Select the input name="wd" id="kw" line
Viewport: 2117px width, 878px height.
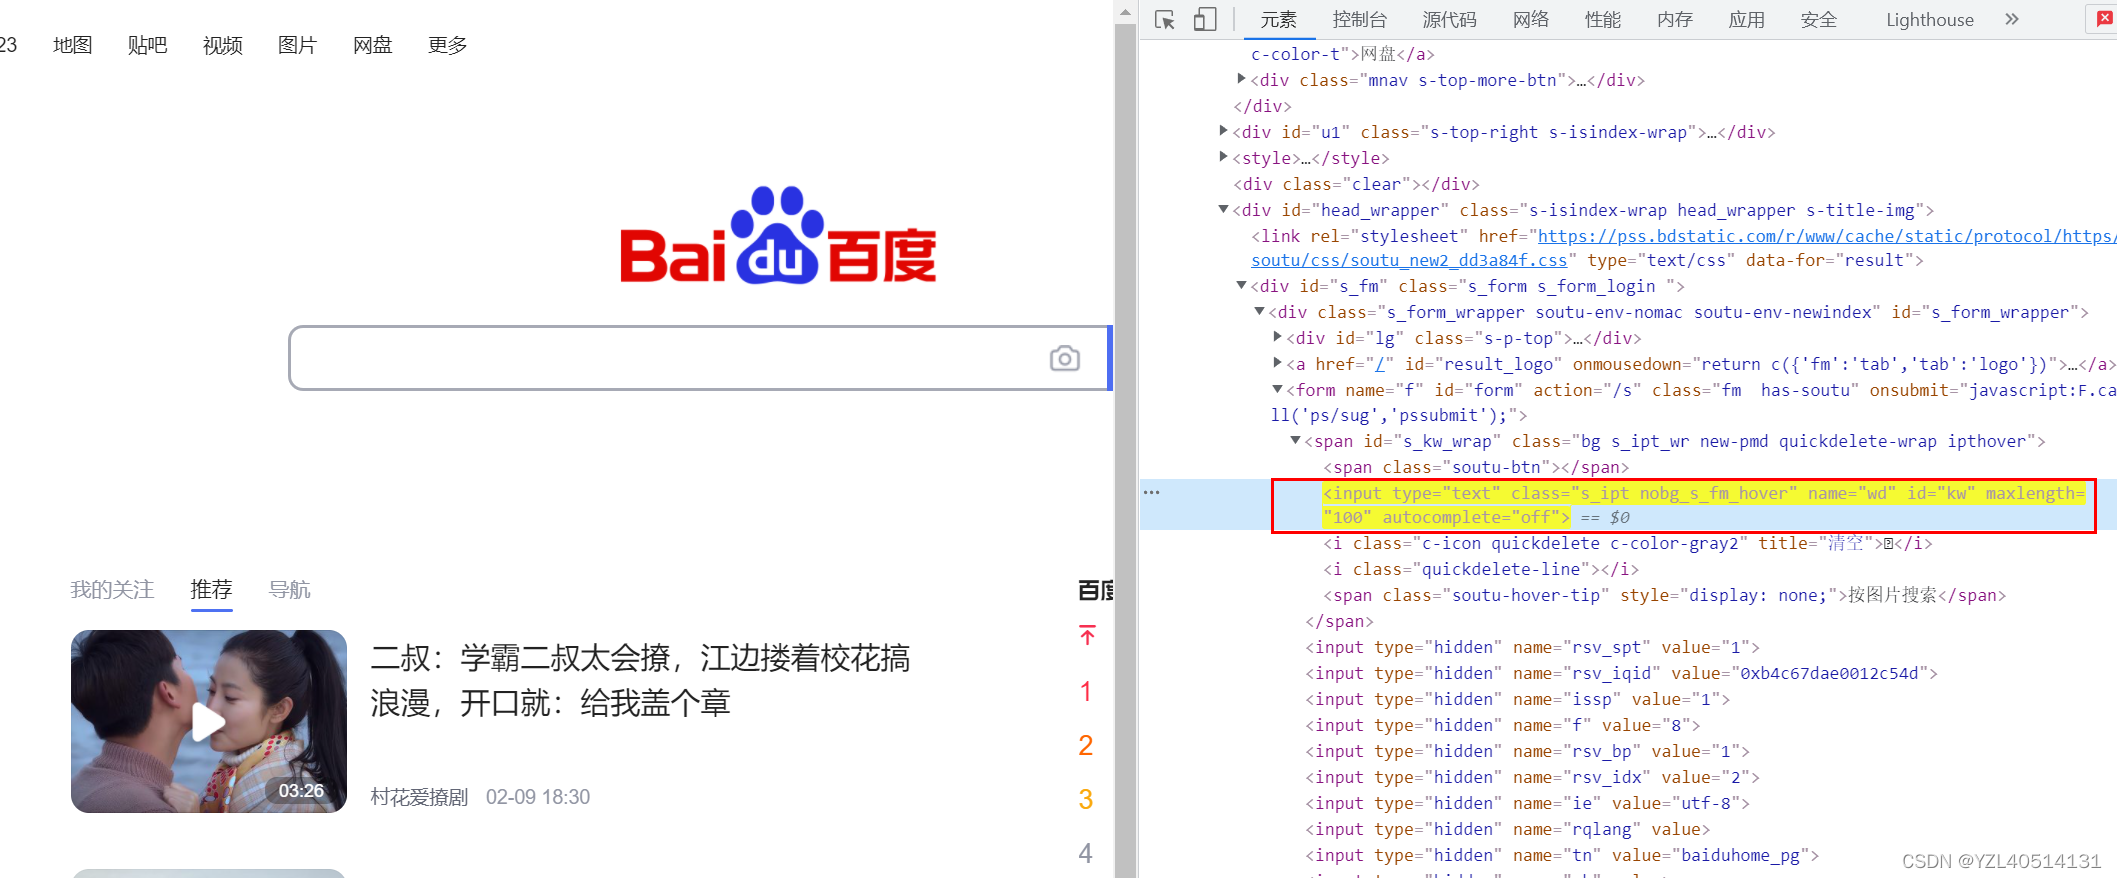pos(1703,505)
